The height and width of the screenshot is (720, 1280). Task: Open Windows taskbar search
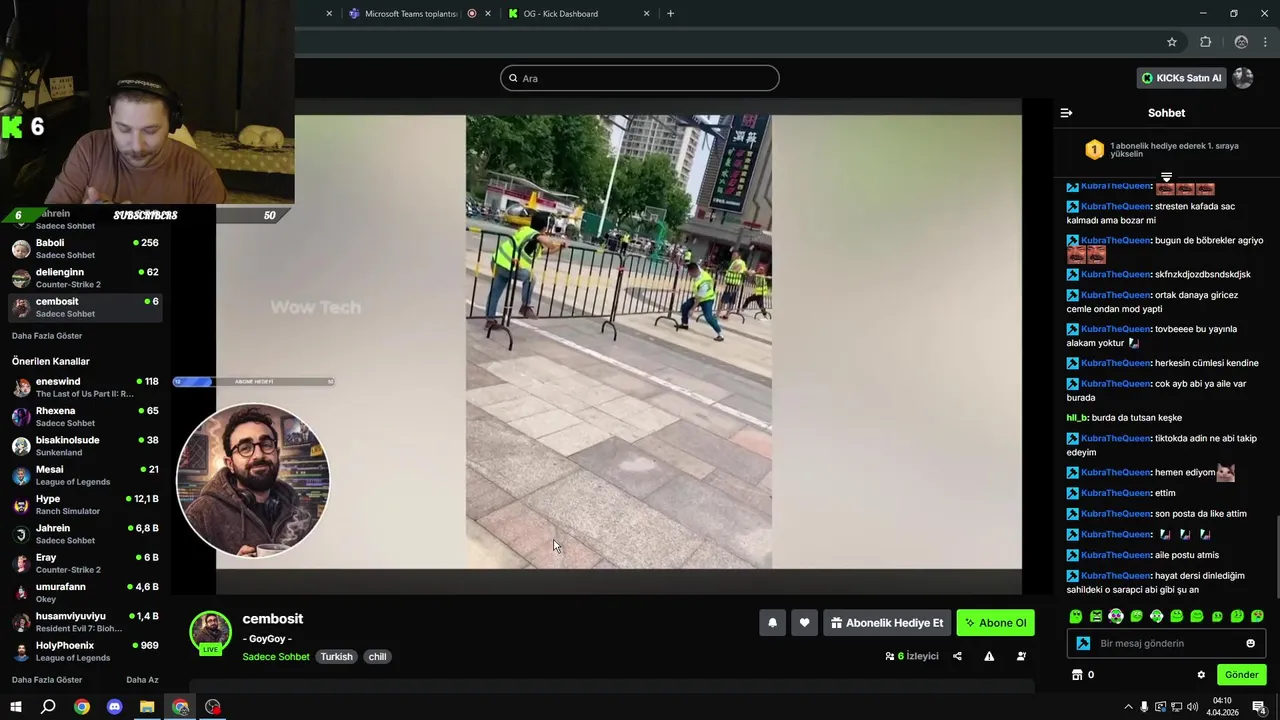pyautogui.click(x=48, y=707)
